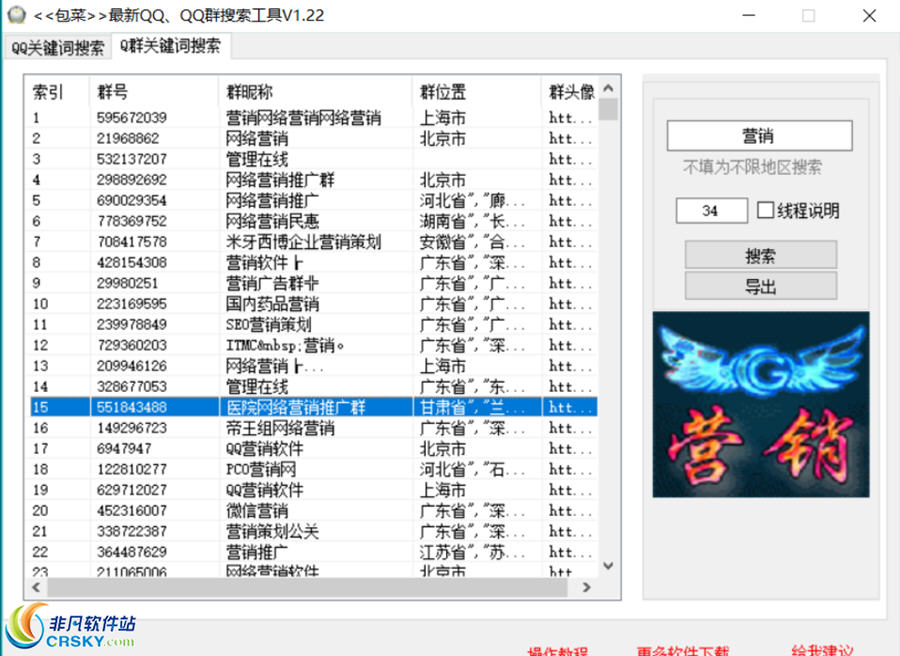Switch to the QQ关键词搜索 tab

(x=57, y=48)
